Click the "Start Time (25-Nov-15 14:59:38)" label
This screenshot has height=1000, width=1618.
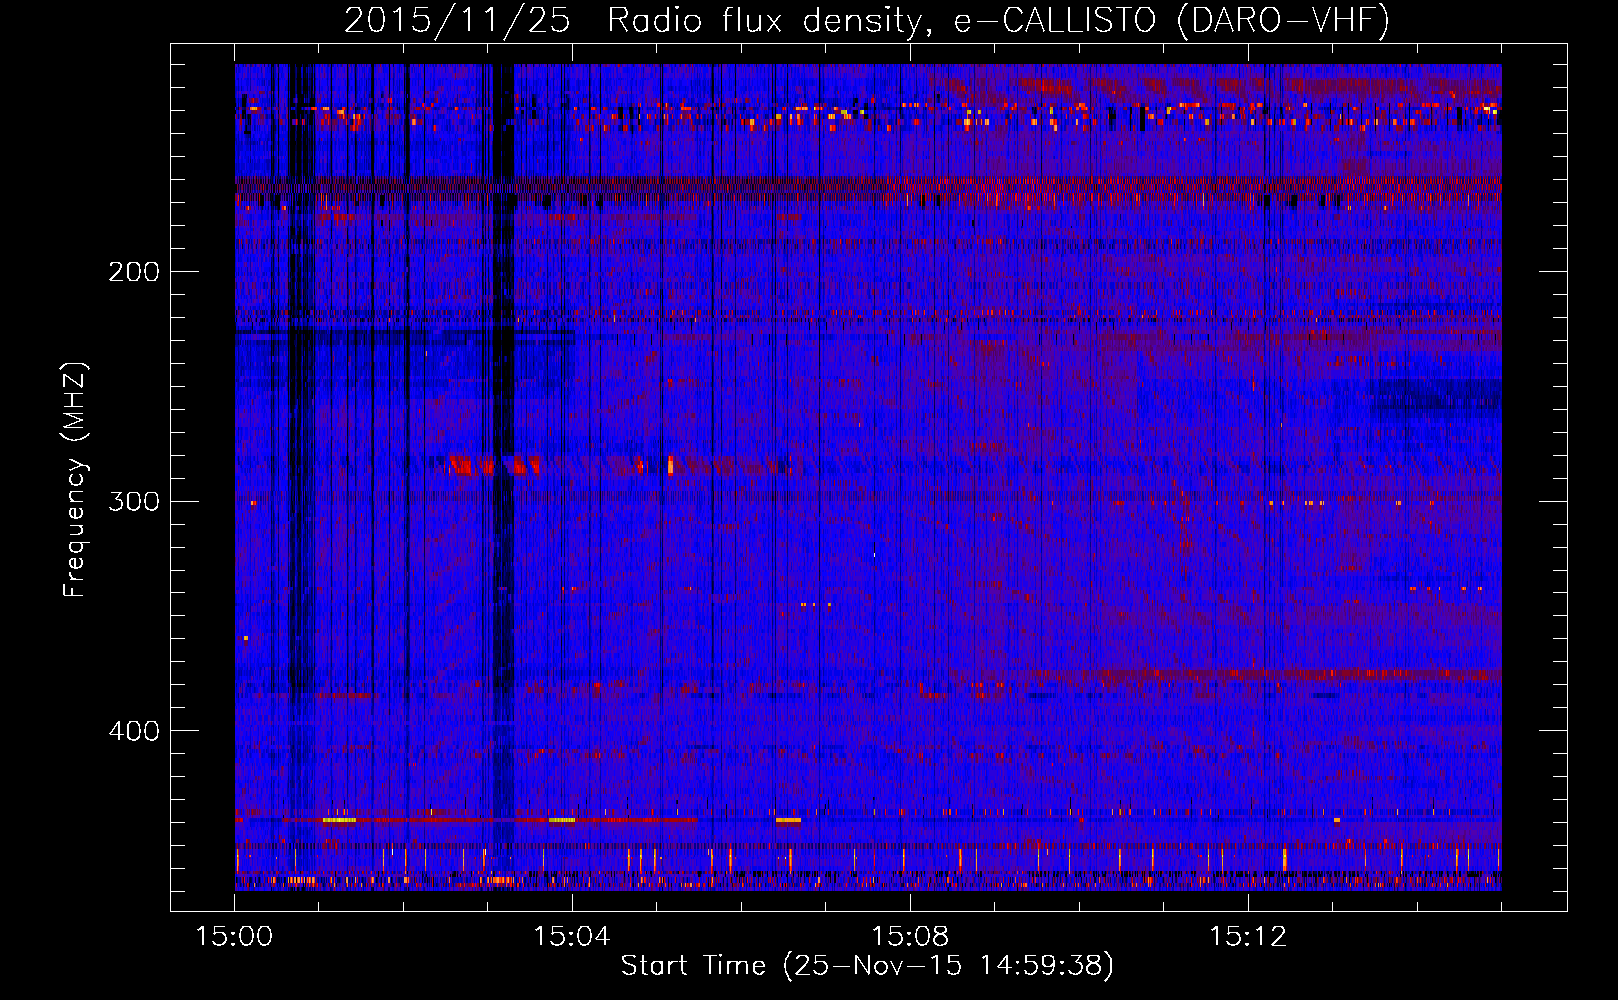(x=867, y=966)
